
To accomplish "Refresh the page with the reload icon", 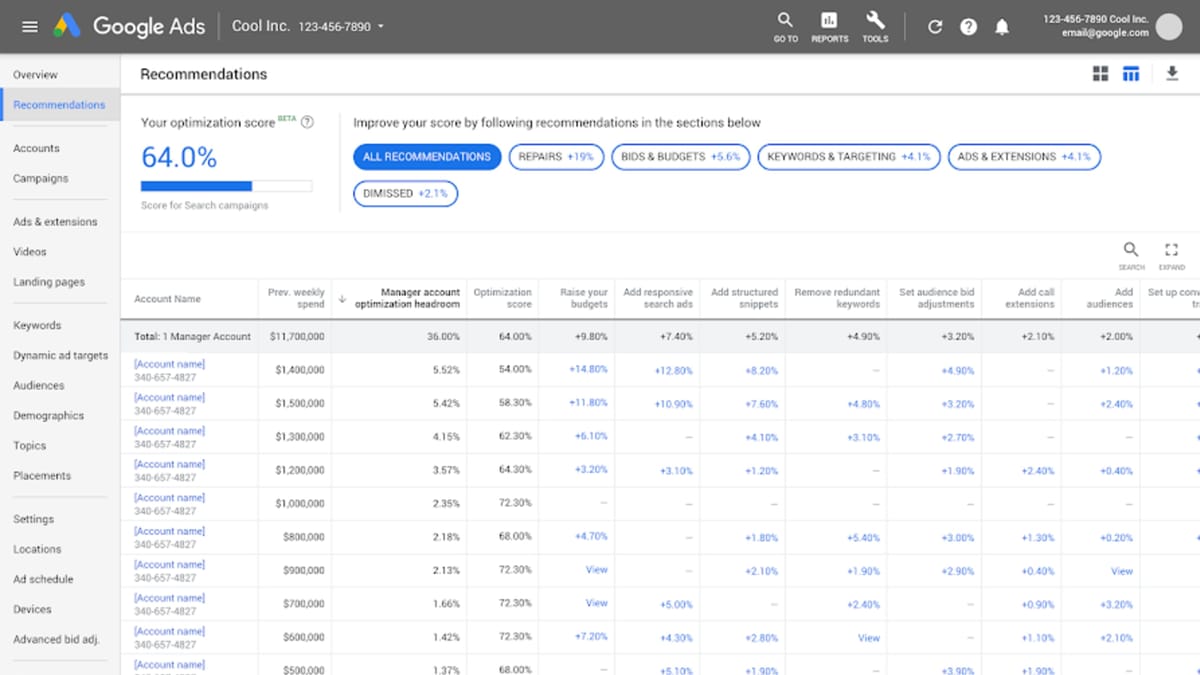I will [935, 26].
